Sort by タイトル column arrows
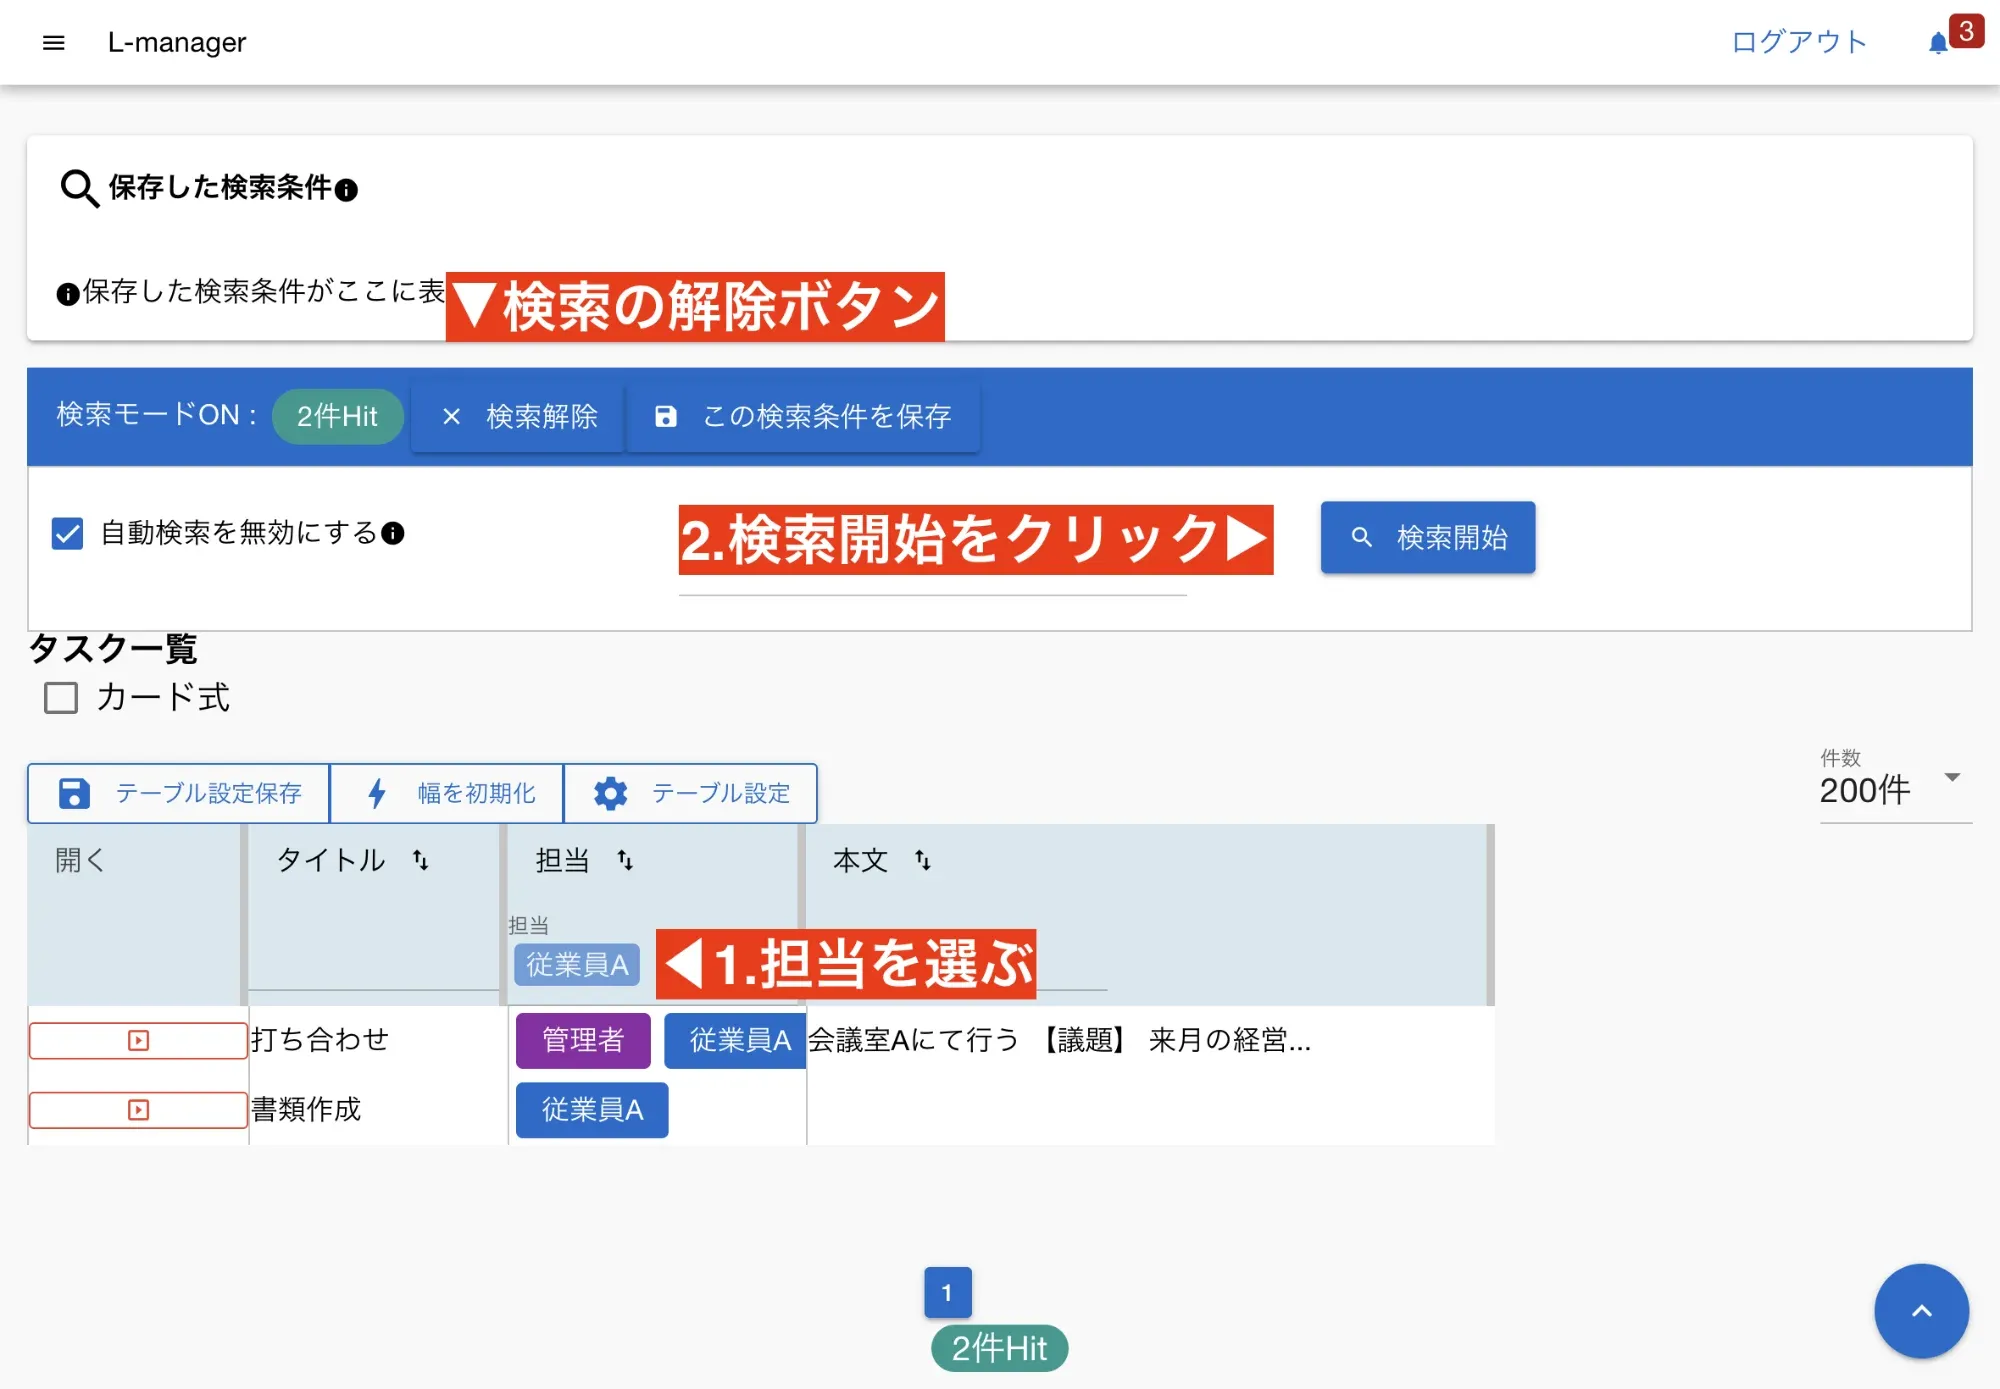The height and width of the screenshot is (1389, 2000). pyautogui.click(x=421, y=860)
